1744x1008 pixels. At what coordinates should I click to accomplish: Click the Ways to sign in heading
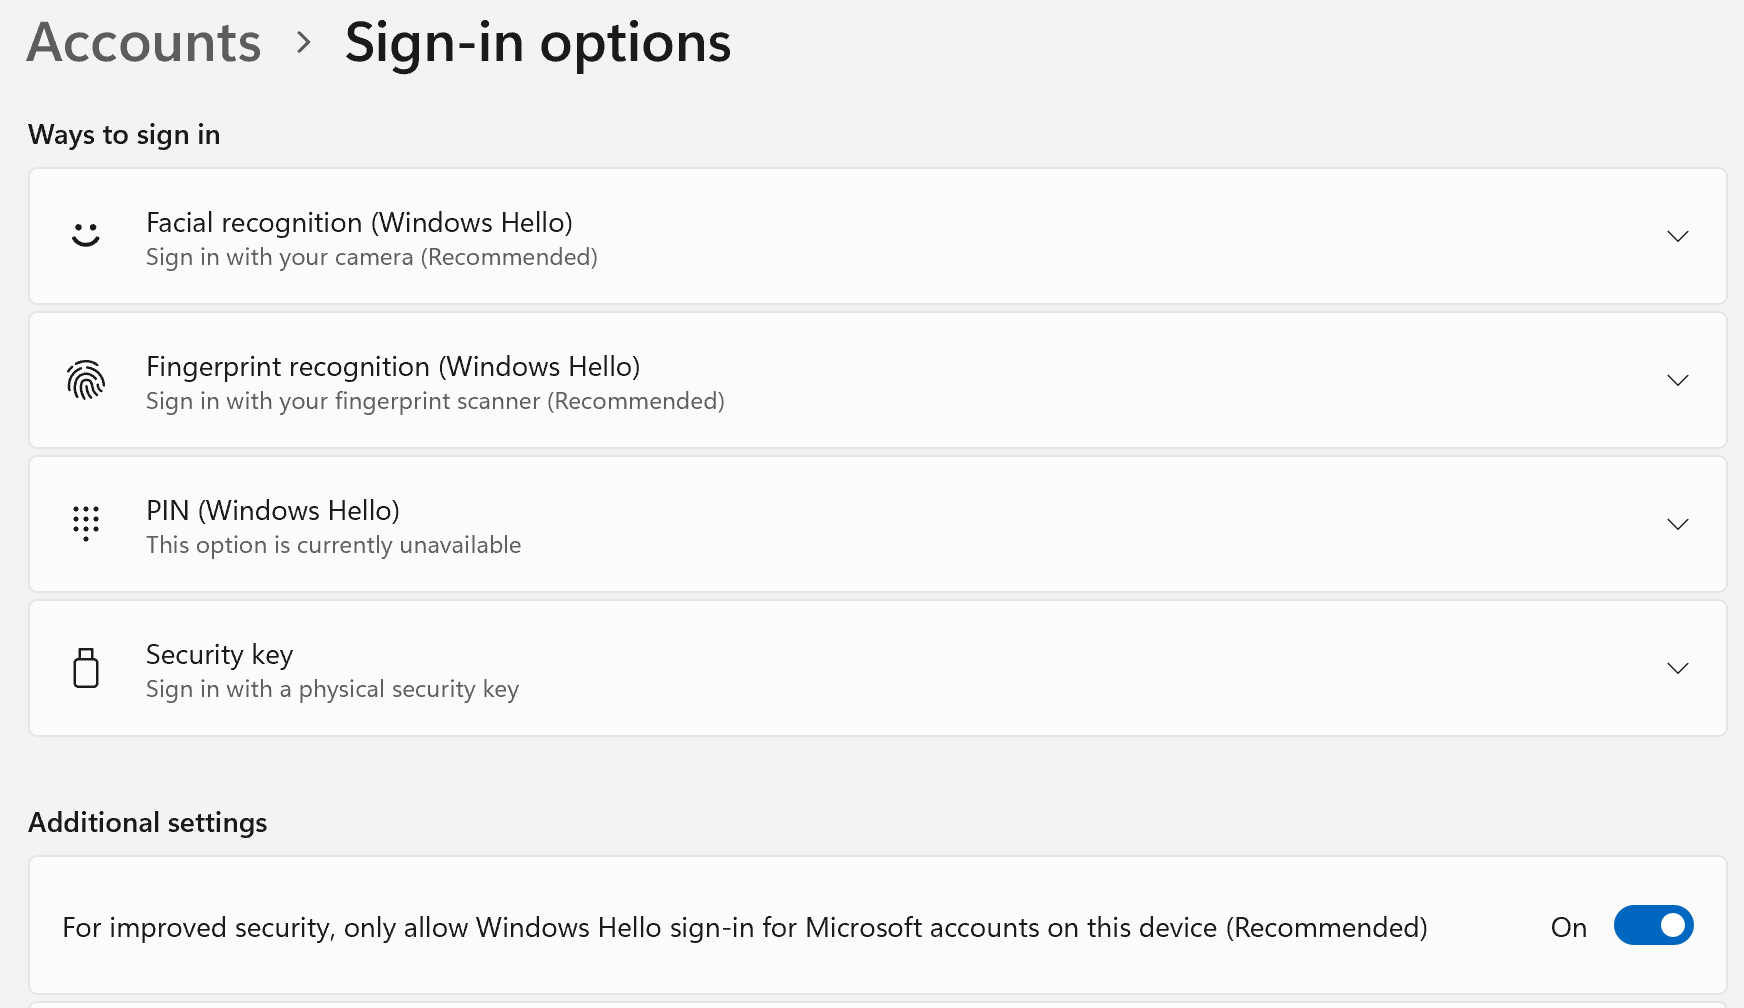[x=123, y=134]
